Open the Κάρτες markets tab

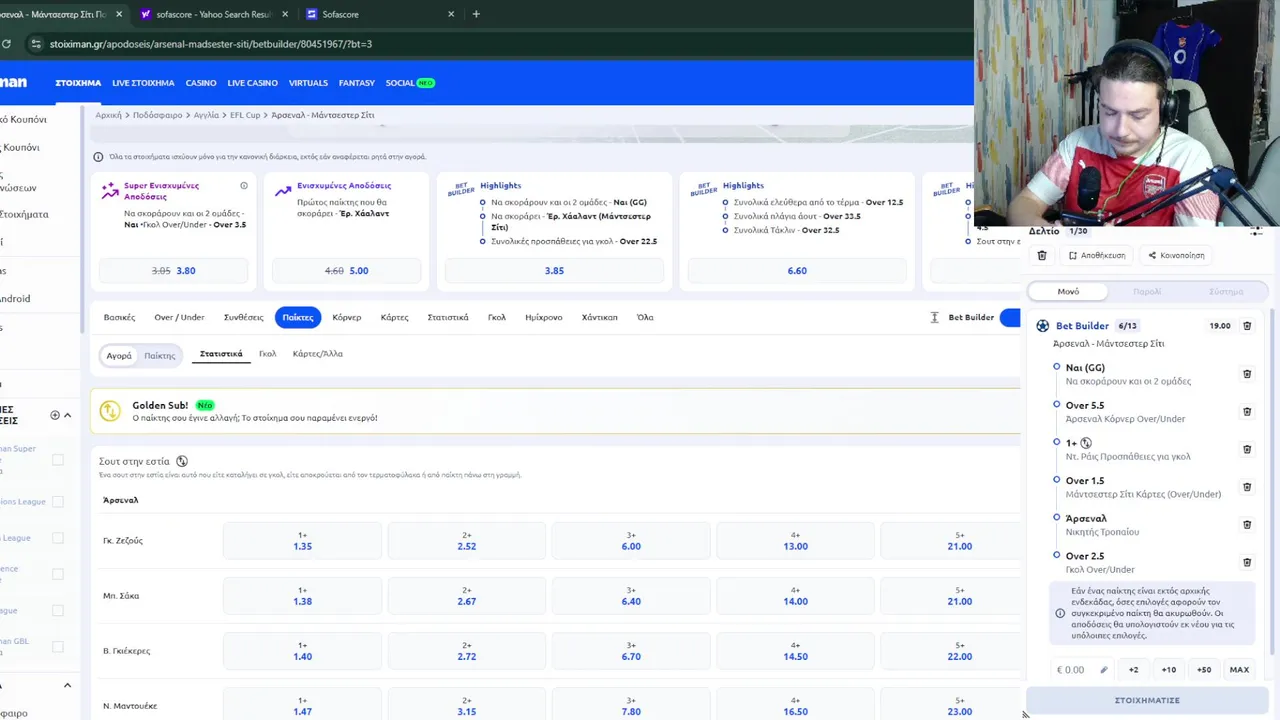pos(394,318)
